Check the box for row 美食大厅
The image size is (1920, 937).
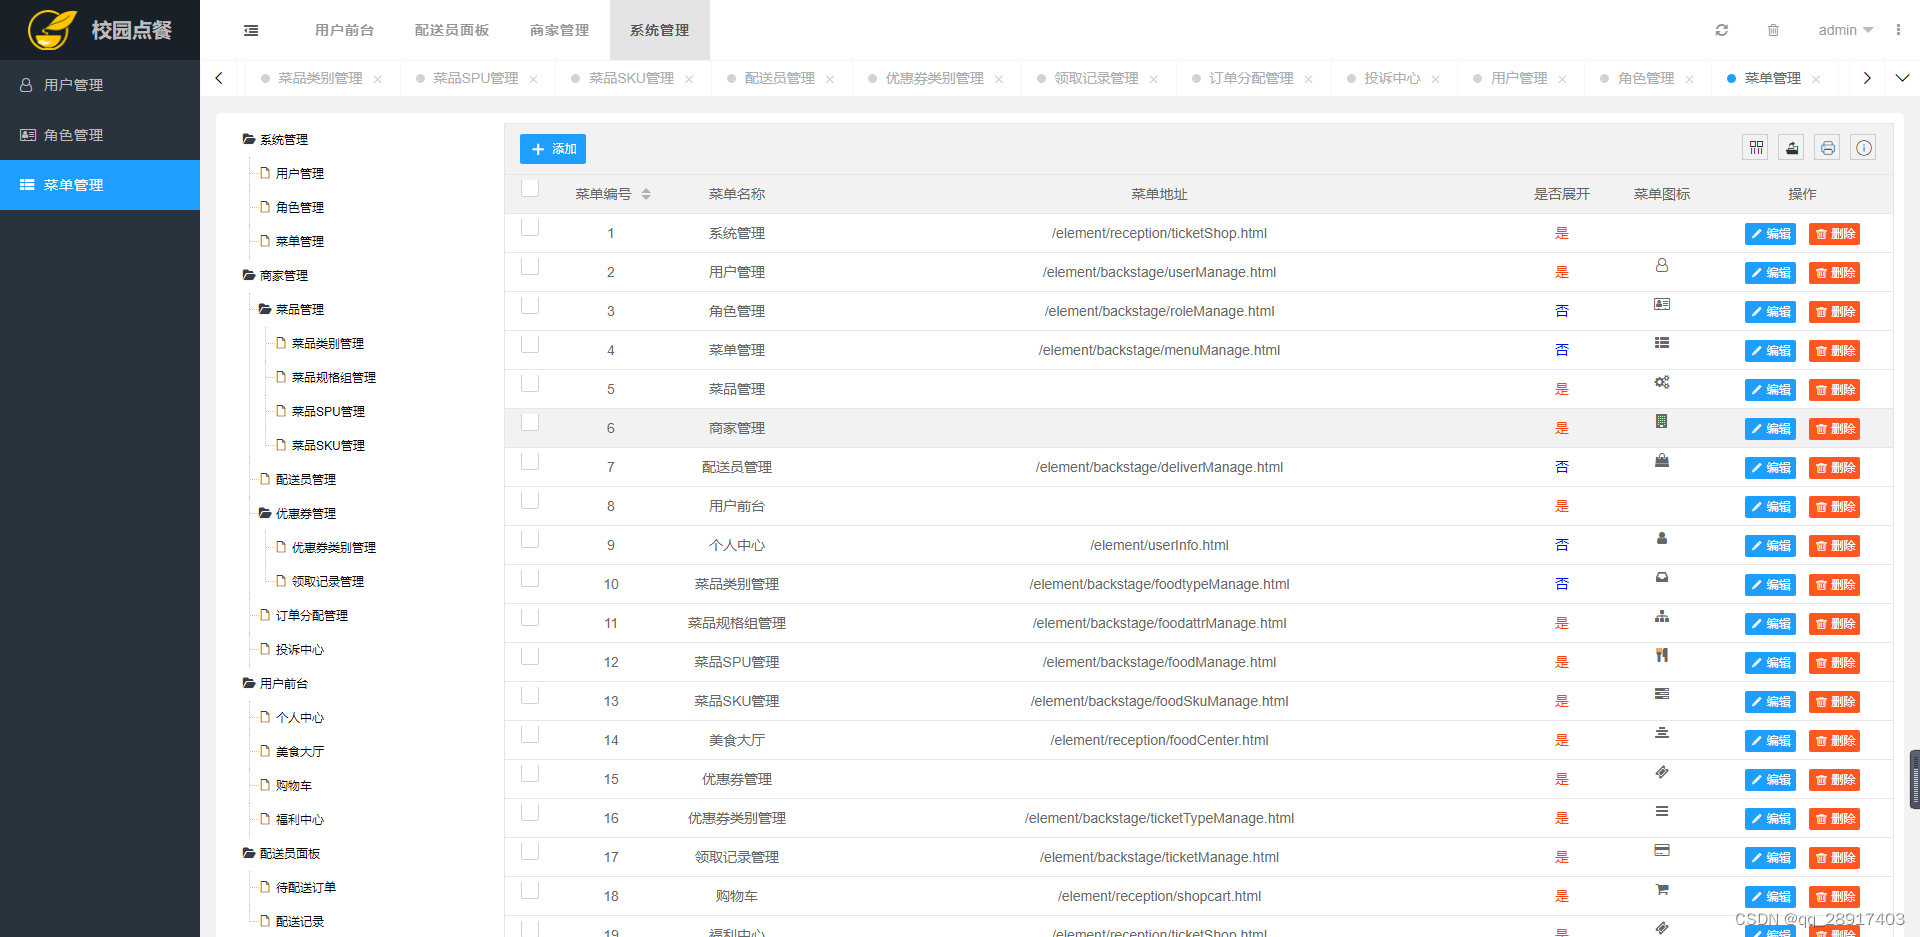(530, 734)
